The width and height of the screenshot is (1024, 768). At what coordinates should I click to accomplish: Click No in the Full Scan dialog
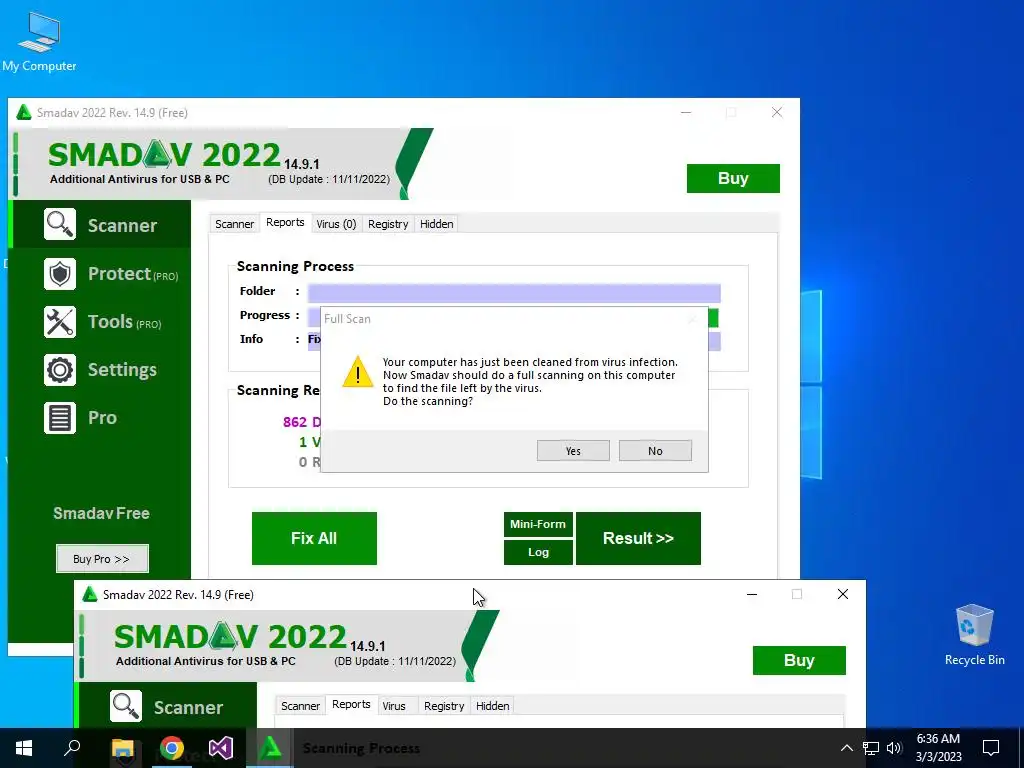pos(655,451)
